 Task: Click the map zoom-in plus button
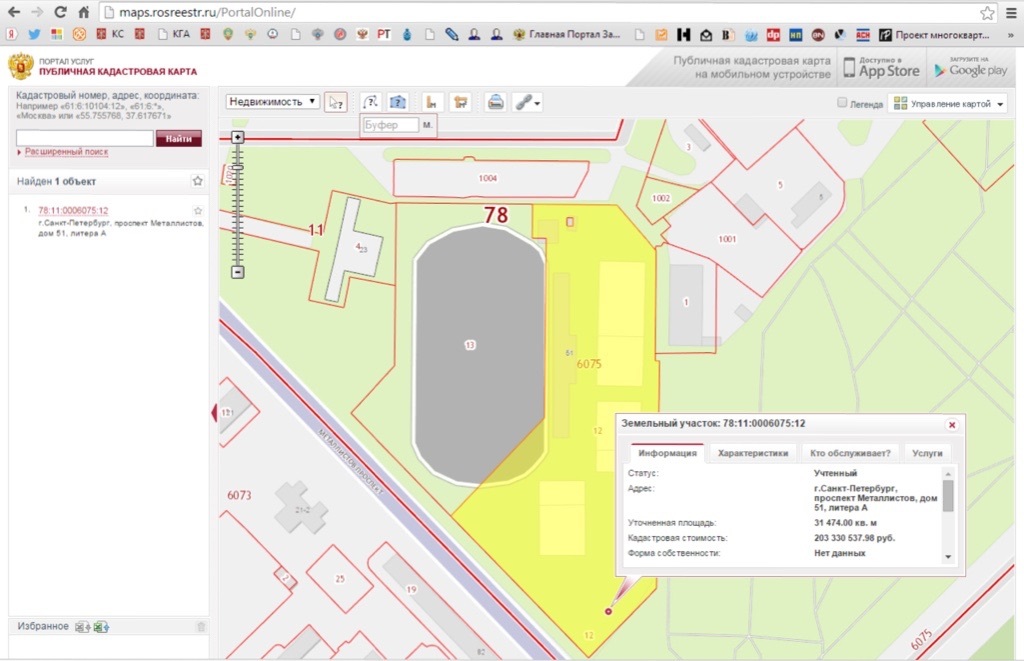[x=237, y=136]
